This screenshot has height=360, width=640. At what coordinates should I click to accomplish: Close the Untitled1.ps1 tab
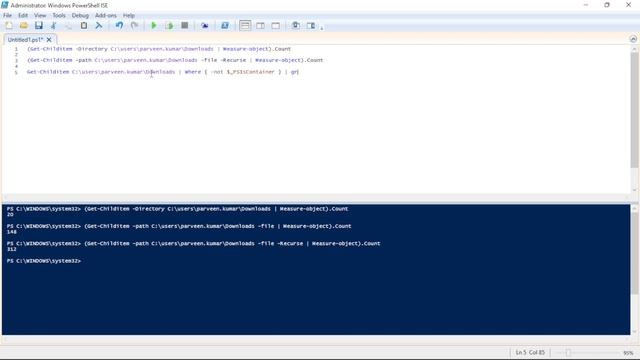[49, 40]
